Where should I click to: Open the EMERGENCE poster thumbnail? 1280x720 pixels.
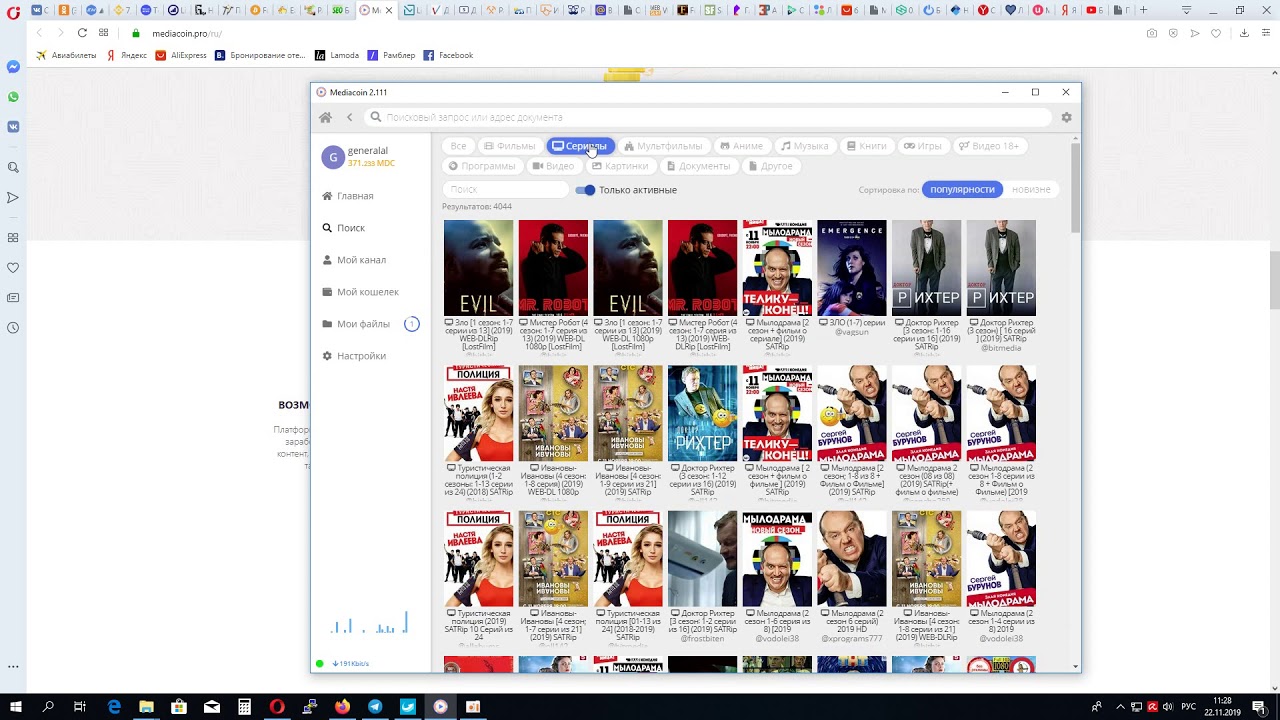click(x=851, y=268)
